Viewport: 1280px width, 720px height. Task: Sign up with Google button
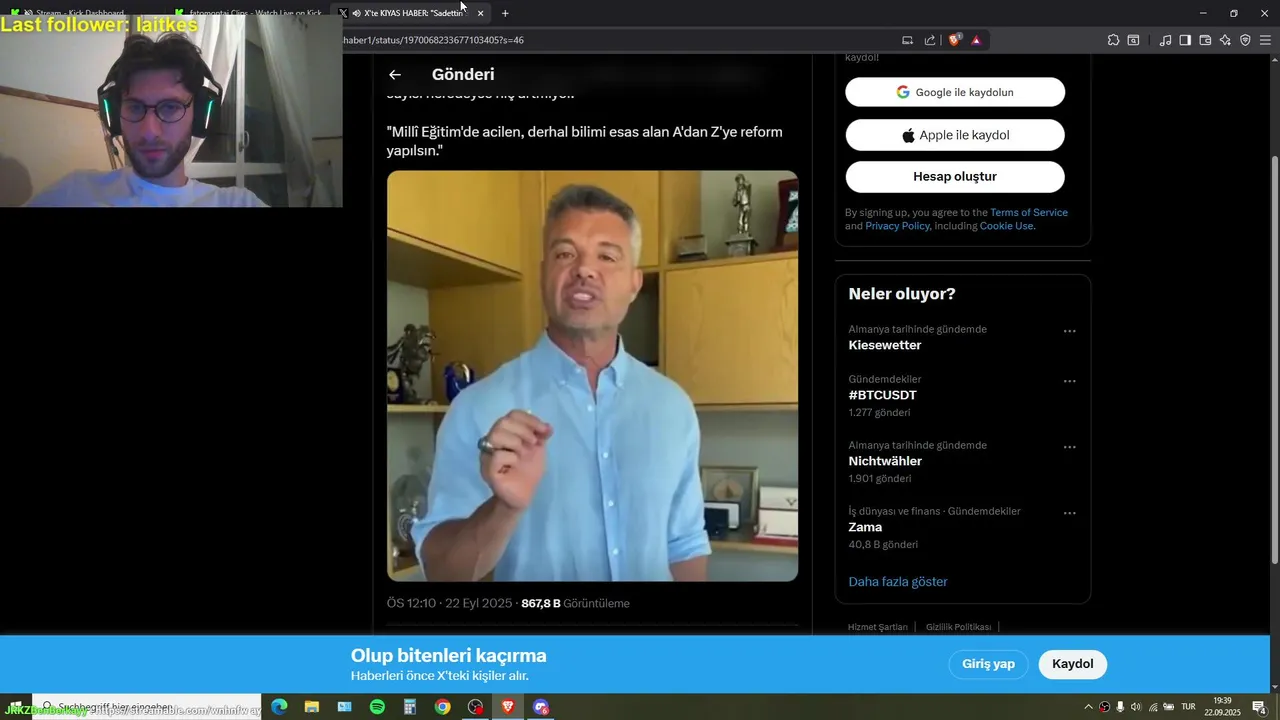click(x=955, y=92)
